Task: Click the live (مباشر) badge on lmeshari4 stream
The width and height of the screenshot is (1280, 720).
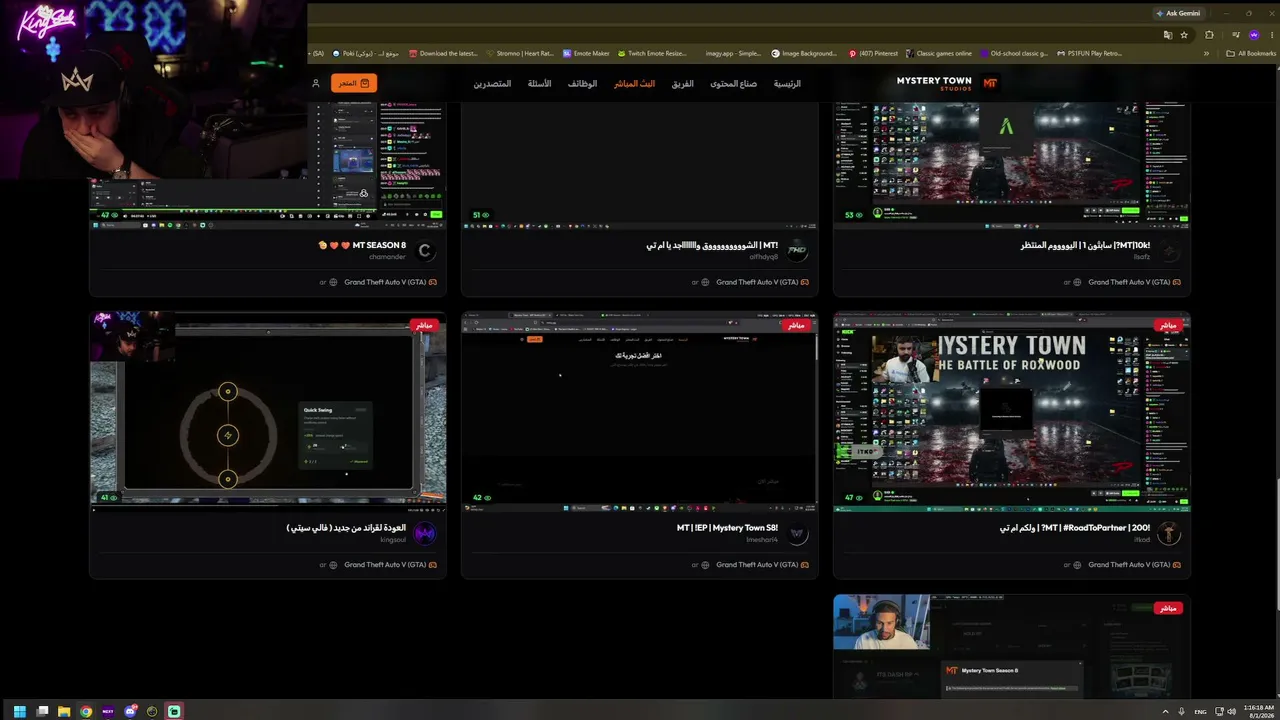Action: (x=796, y=325)
